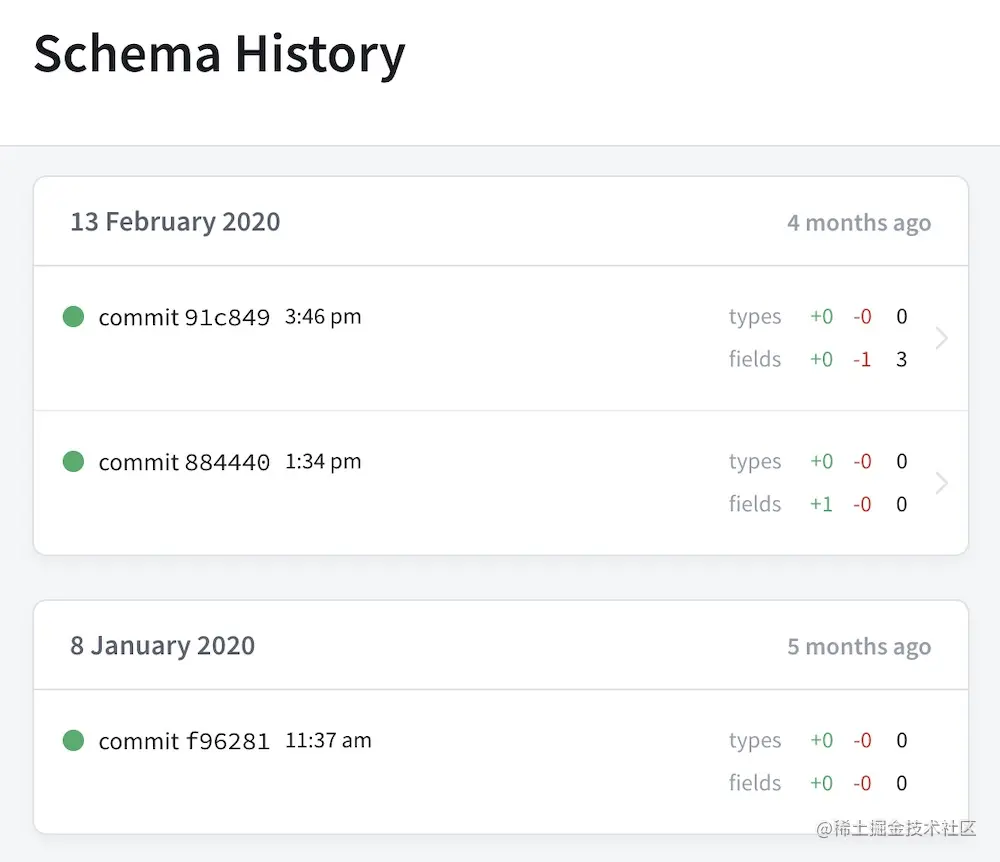Expand commit 884440 details chevron

click(941, 483)
